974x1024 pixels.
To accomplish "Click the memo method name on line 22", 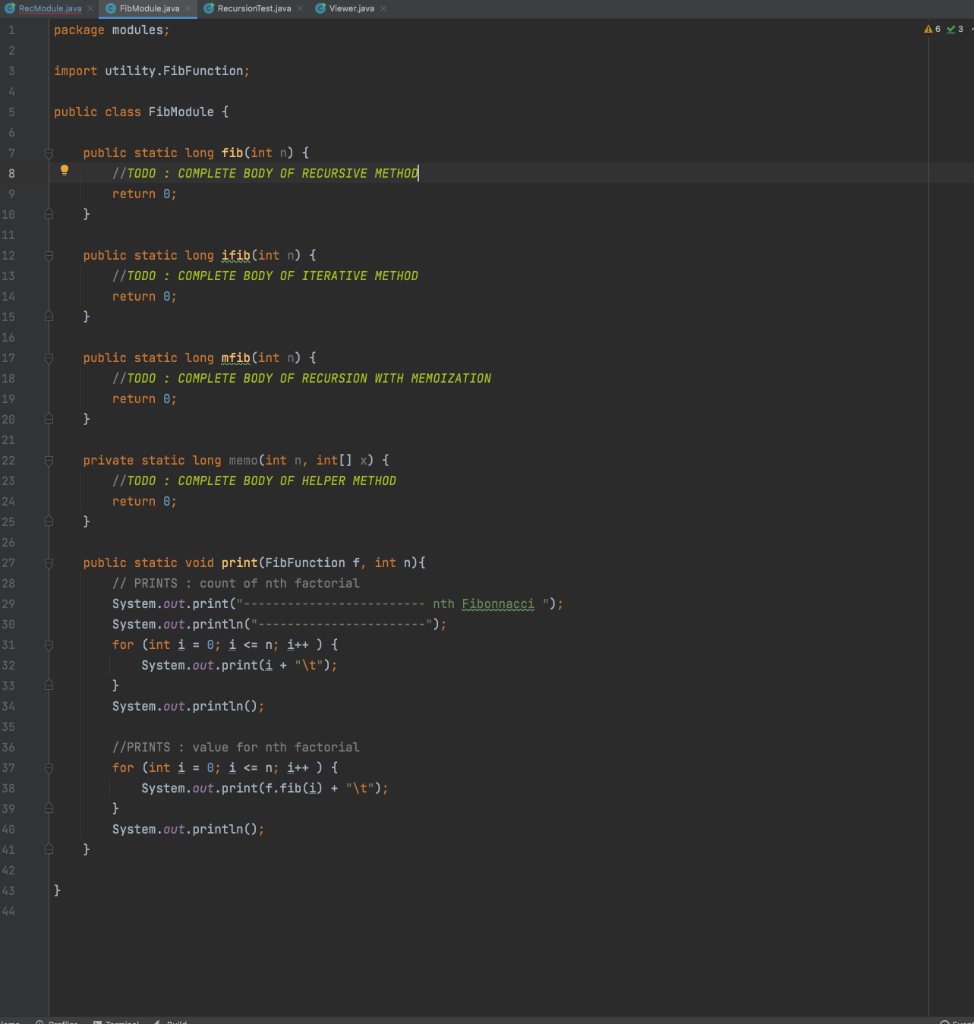I will coord(243,460).
